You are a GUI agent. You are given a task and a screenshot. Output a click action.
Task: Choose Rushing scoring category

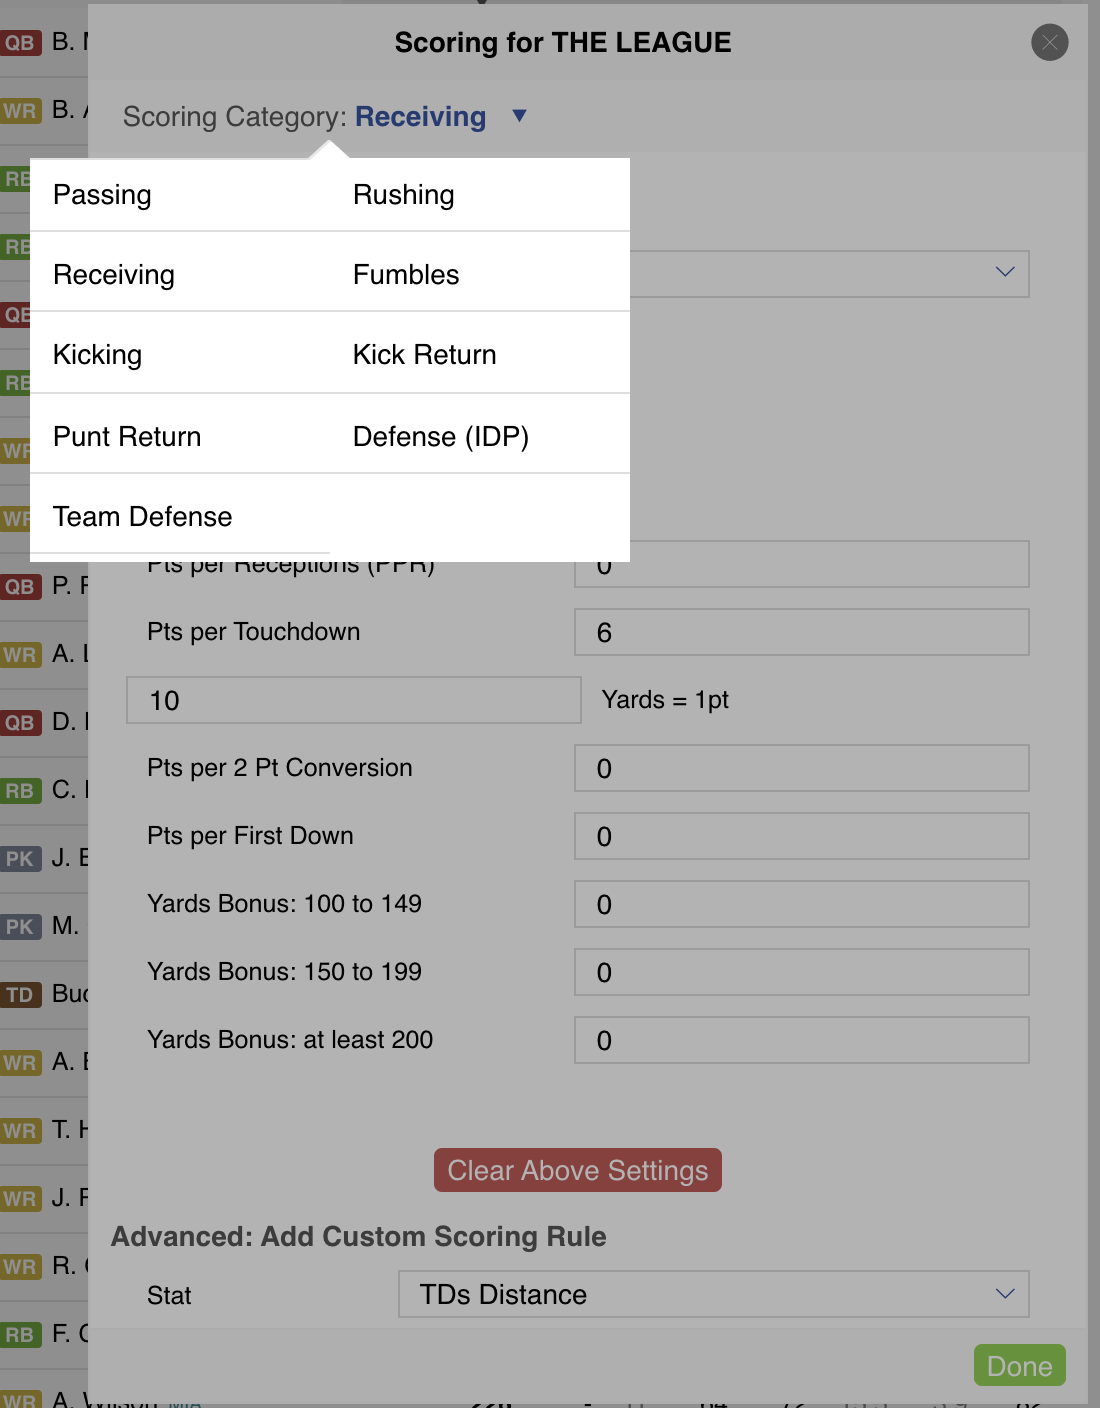[403, 195]
